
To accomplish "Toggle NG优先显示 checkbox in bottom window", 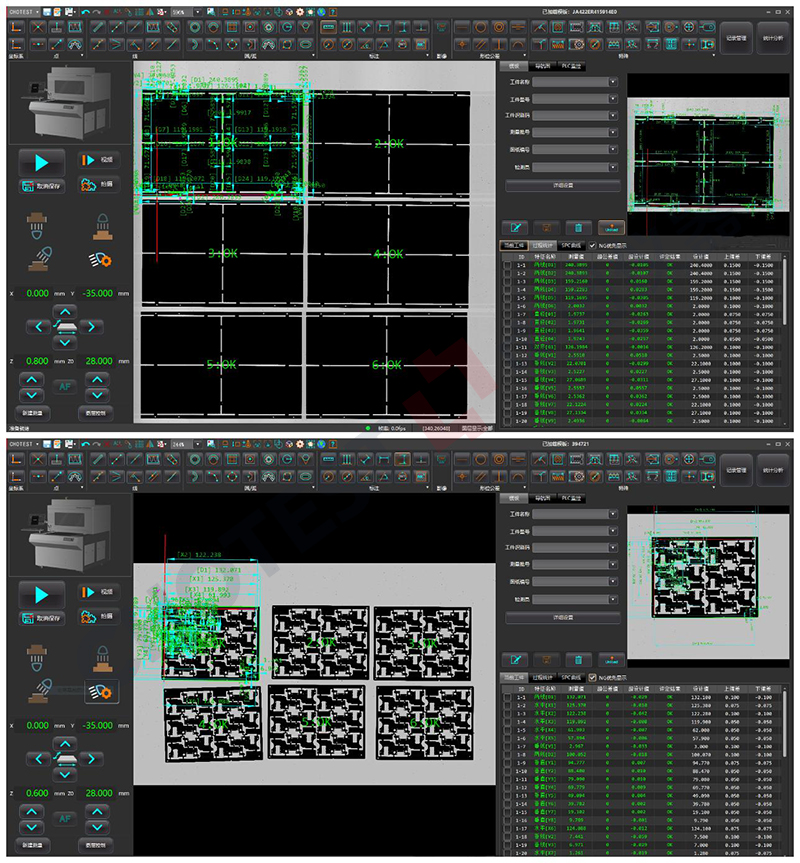I will 593,678.
